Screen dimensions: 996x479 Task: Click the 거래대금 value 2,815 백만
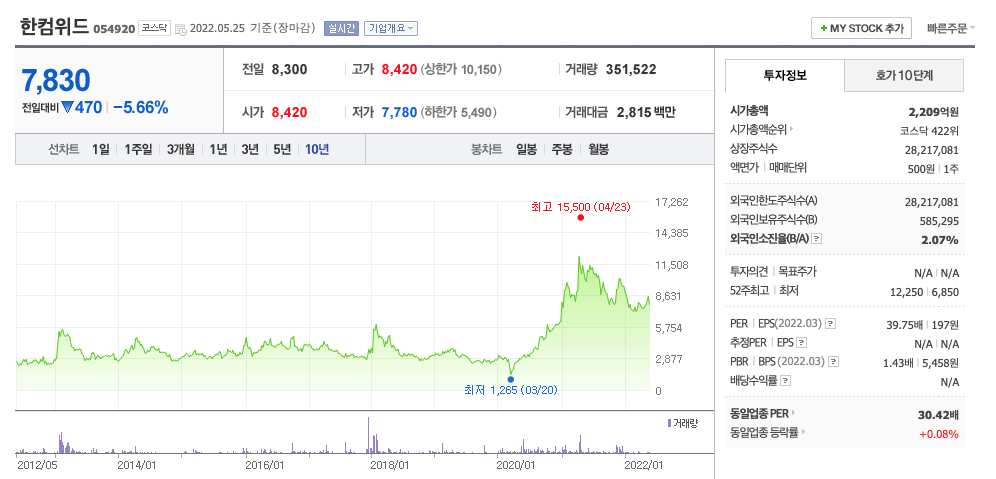[646, 113]
